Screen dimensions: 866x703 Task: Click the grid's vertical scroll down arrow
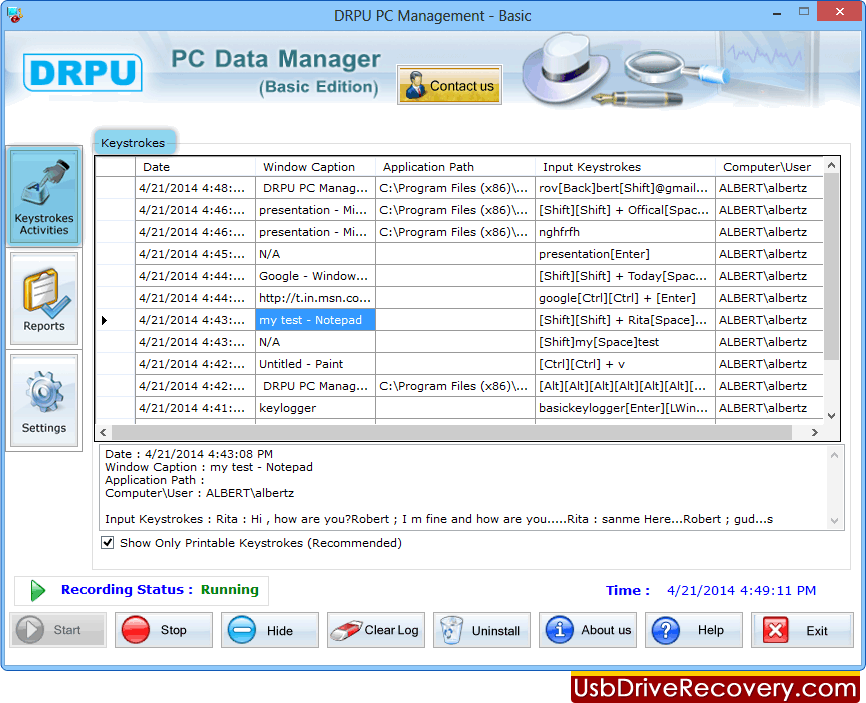[x=831, y=416]
